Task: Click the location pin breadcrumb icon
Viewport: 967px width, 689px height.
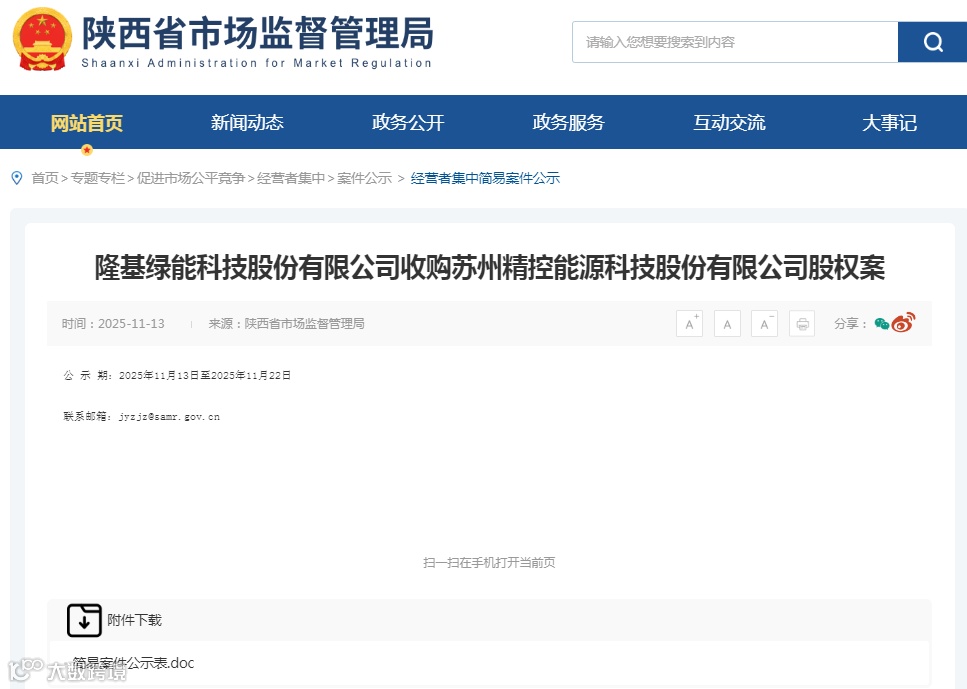Action: [x=15, y=178]
